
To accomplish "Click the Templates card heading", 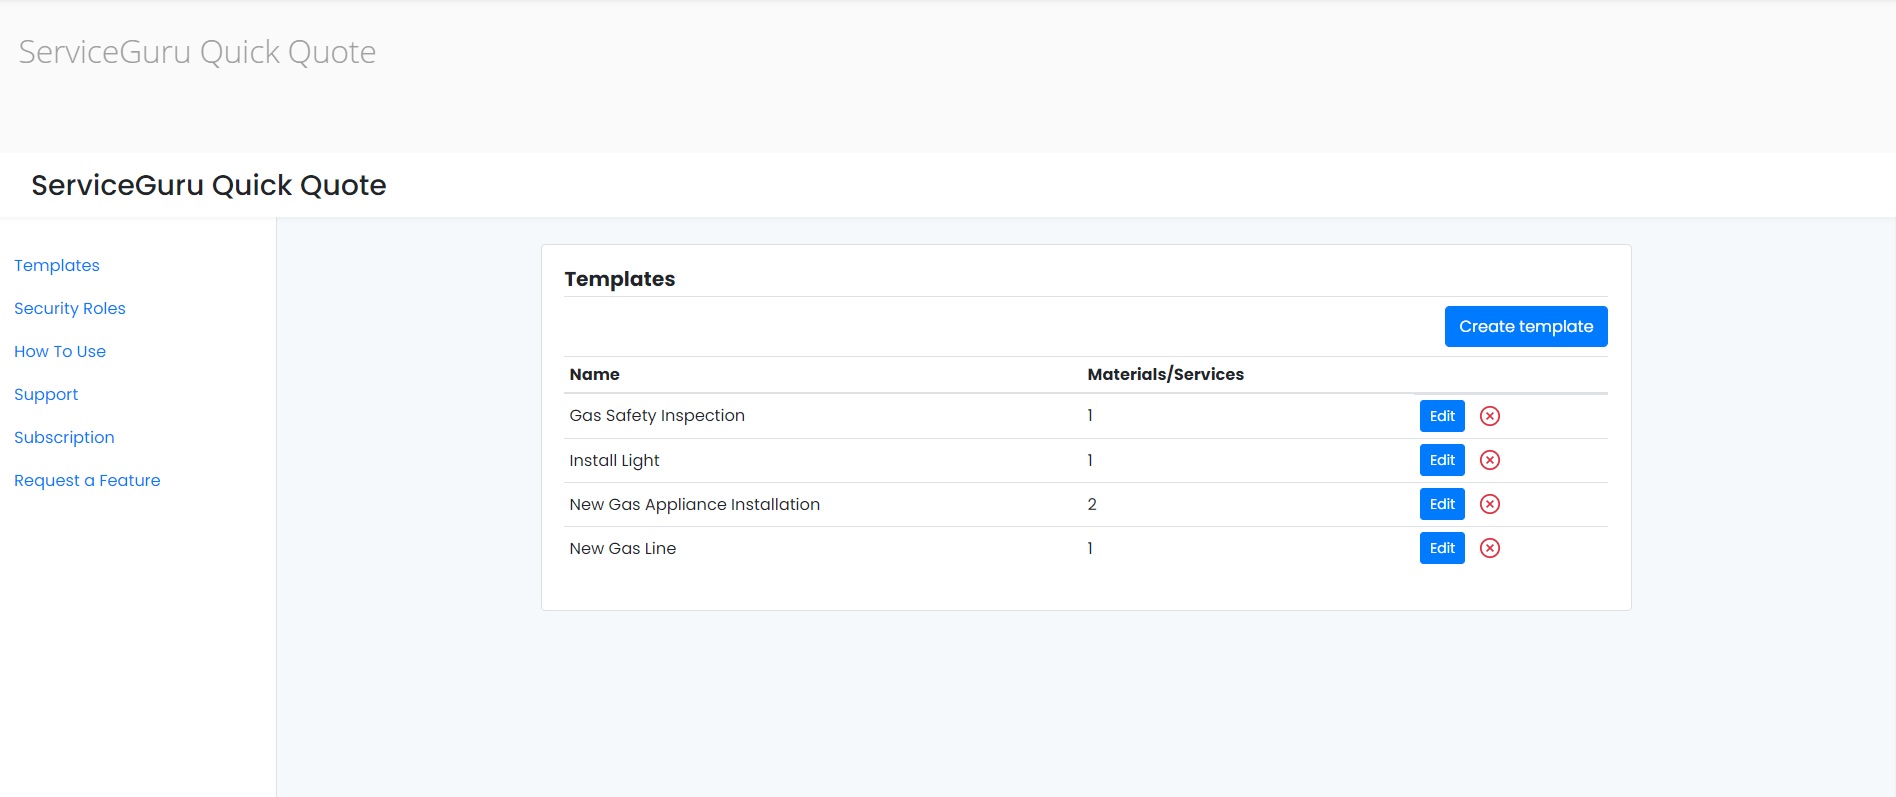I will (x=619, y=279).
